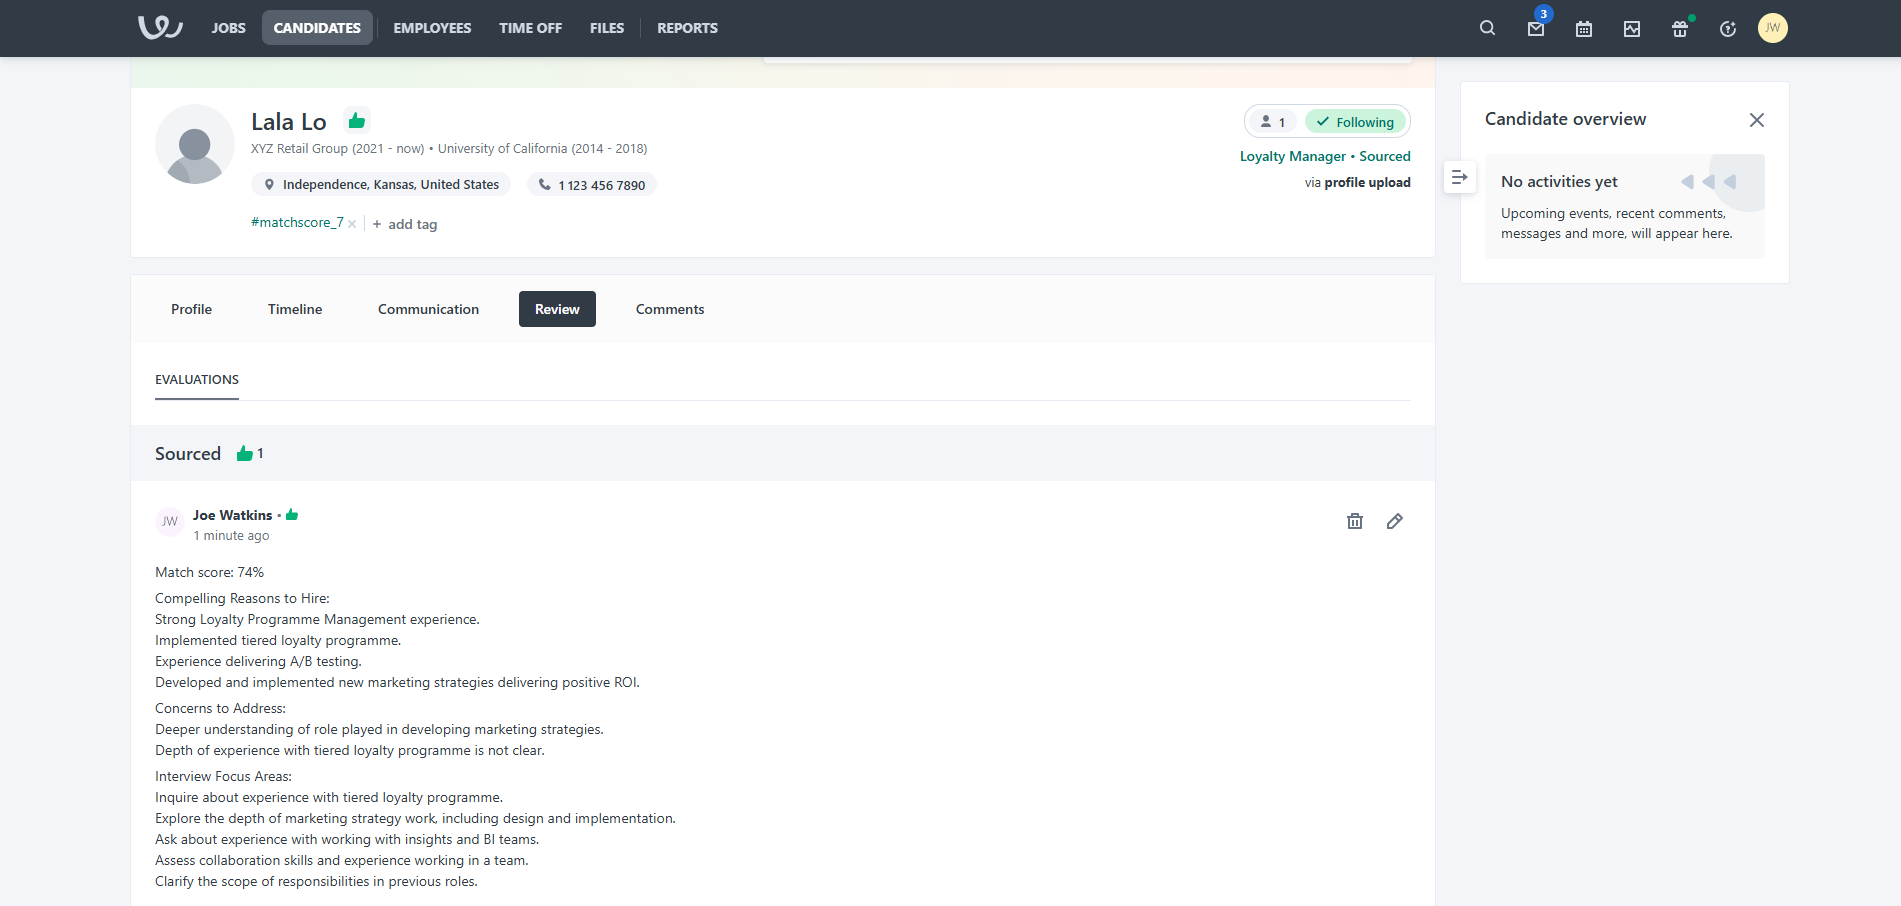The image size is (1901, 906).
Task: Delete Joe Watkins evaluation with trash icon
Action: tap(1355, 521)
